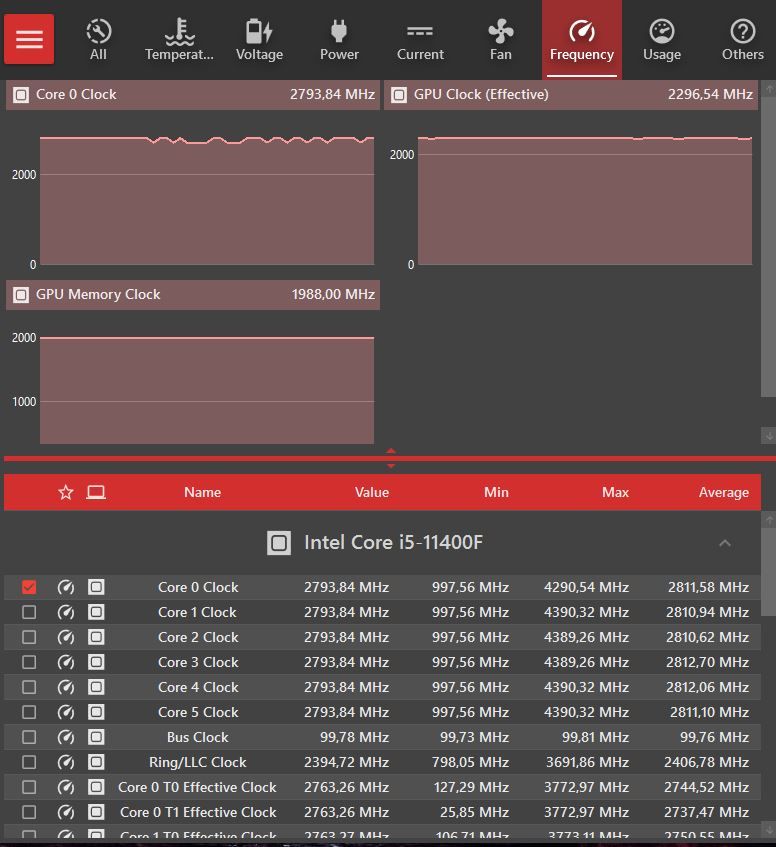
Task: Sort by the Min column header
Action: click(x=496, y=492)
